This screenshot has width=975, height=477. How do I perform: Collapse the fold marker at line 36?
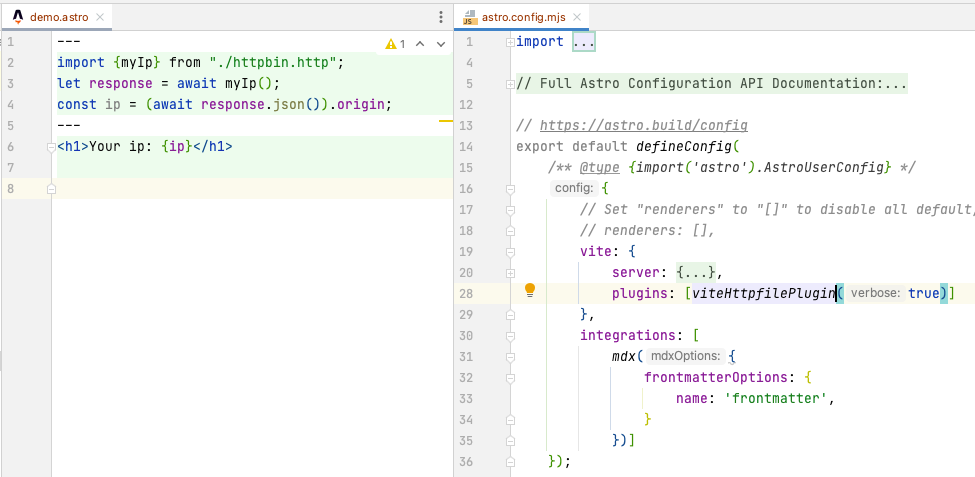click(510, 462)
